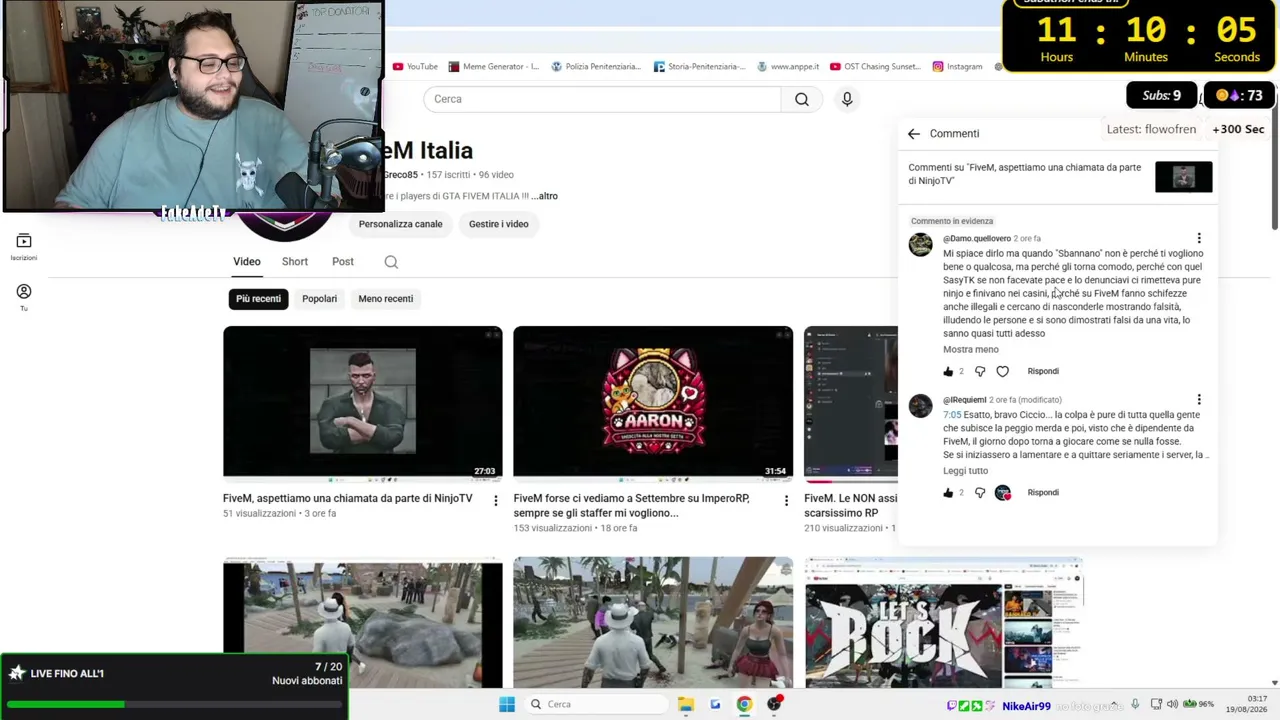This screenshot has height=720, width=1280.
Task: Select the 'Più recenti' sort chip
Action: (x=258, y=299)
